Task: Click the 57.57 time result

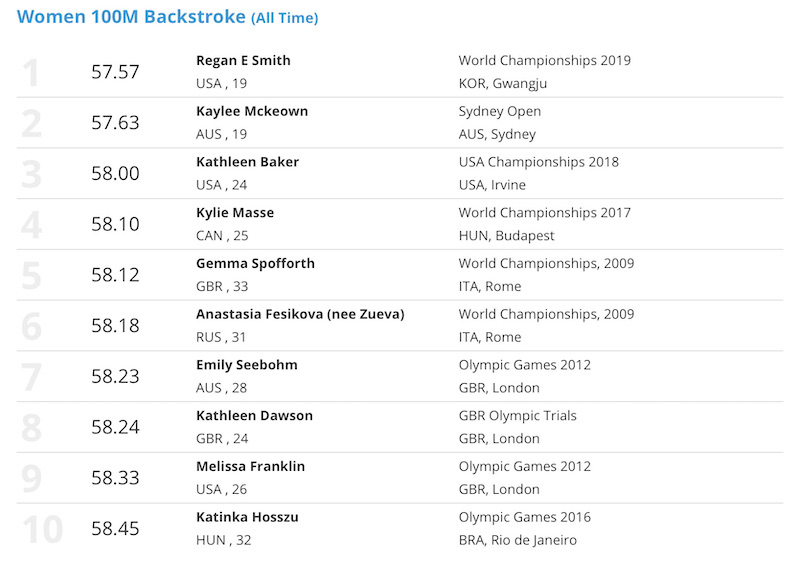Action: pyautogui.click(x=115, y=72)
